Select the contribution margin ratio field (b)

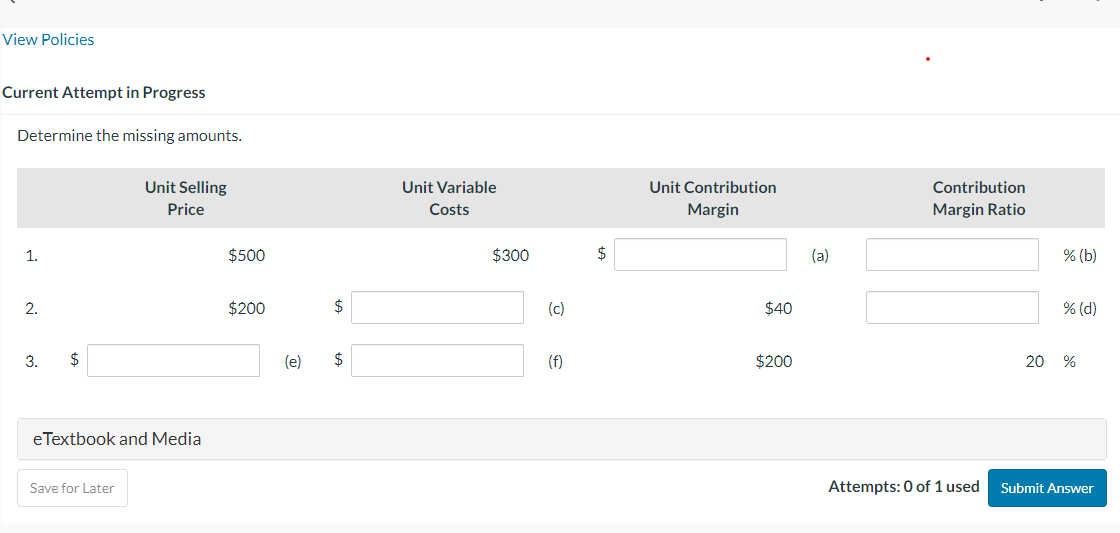pos(952,255)
